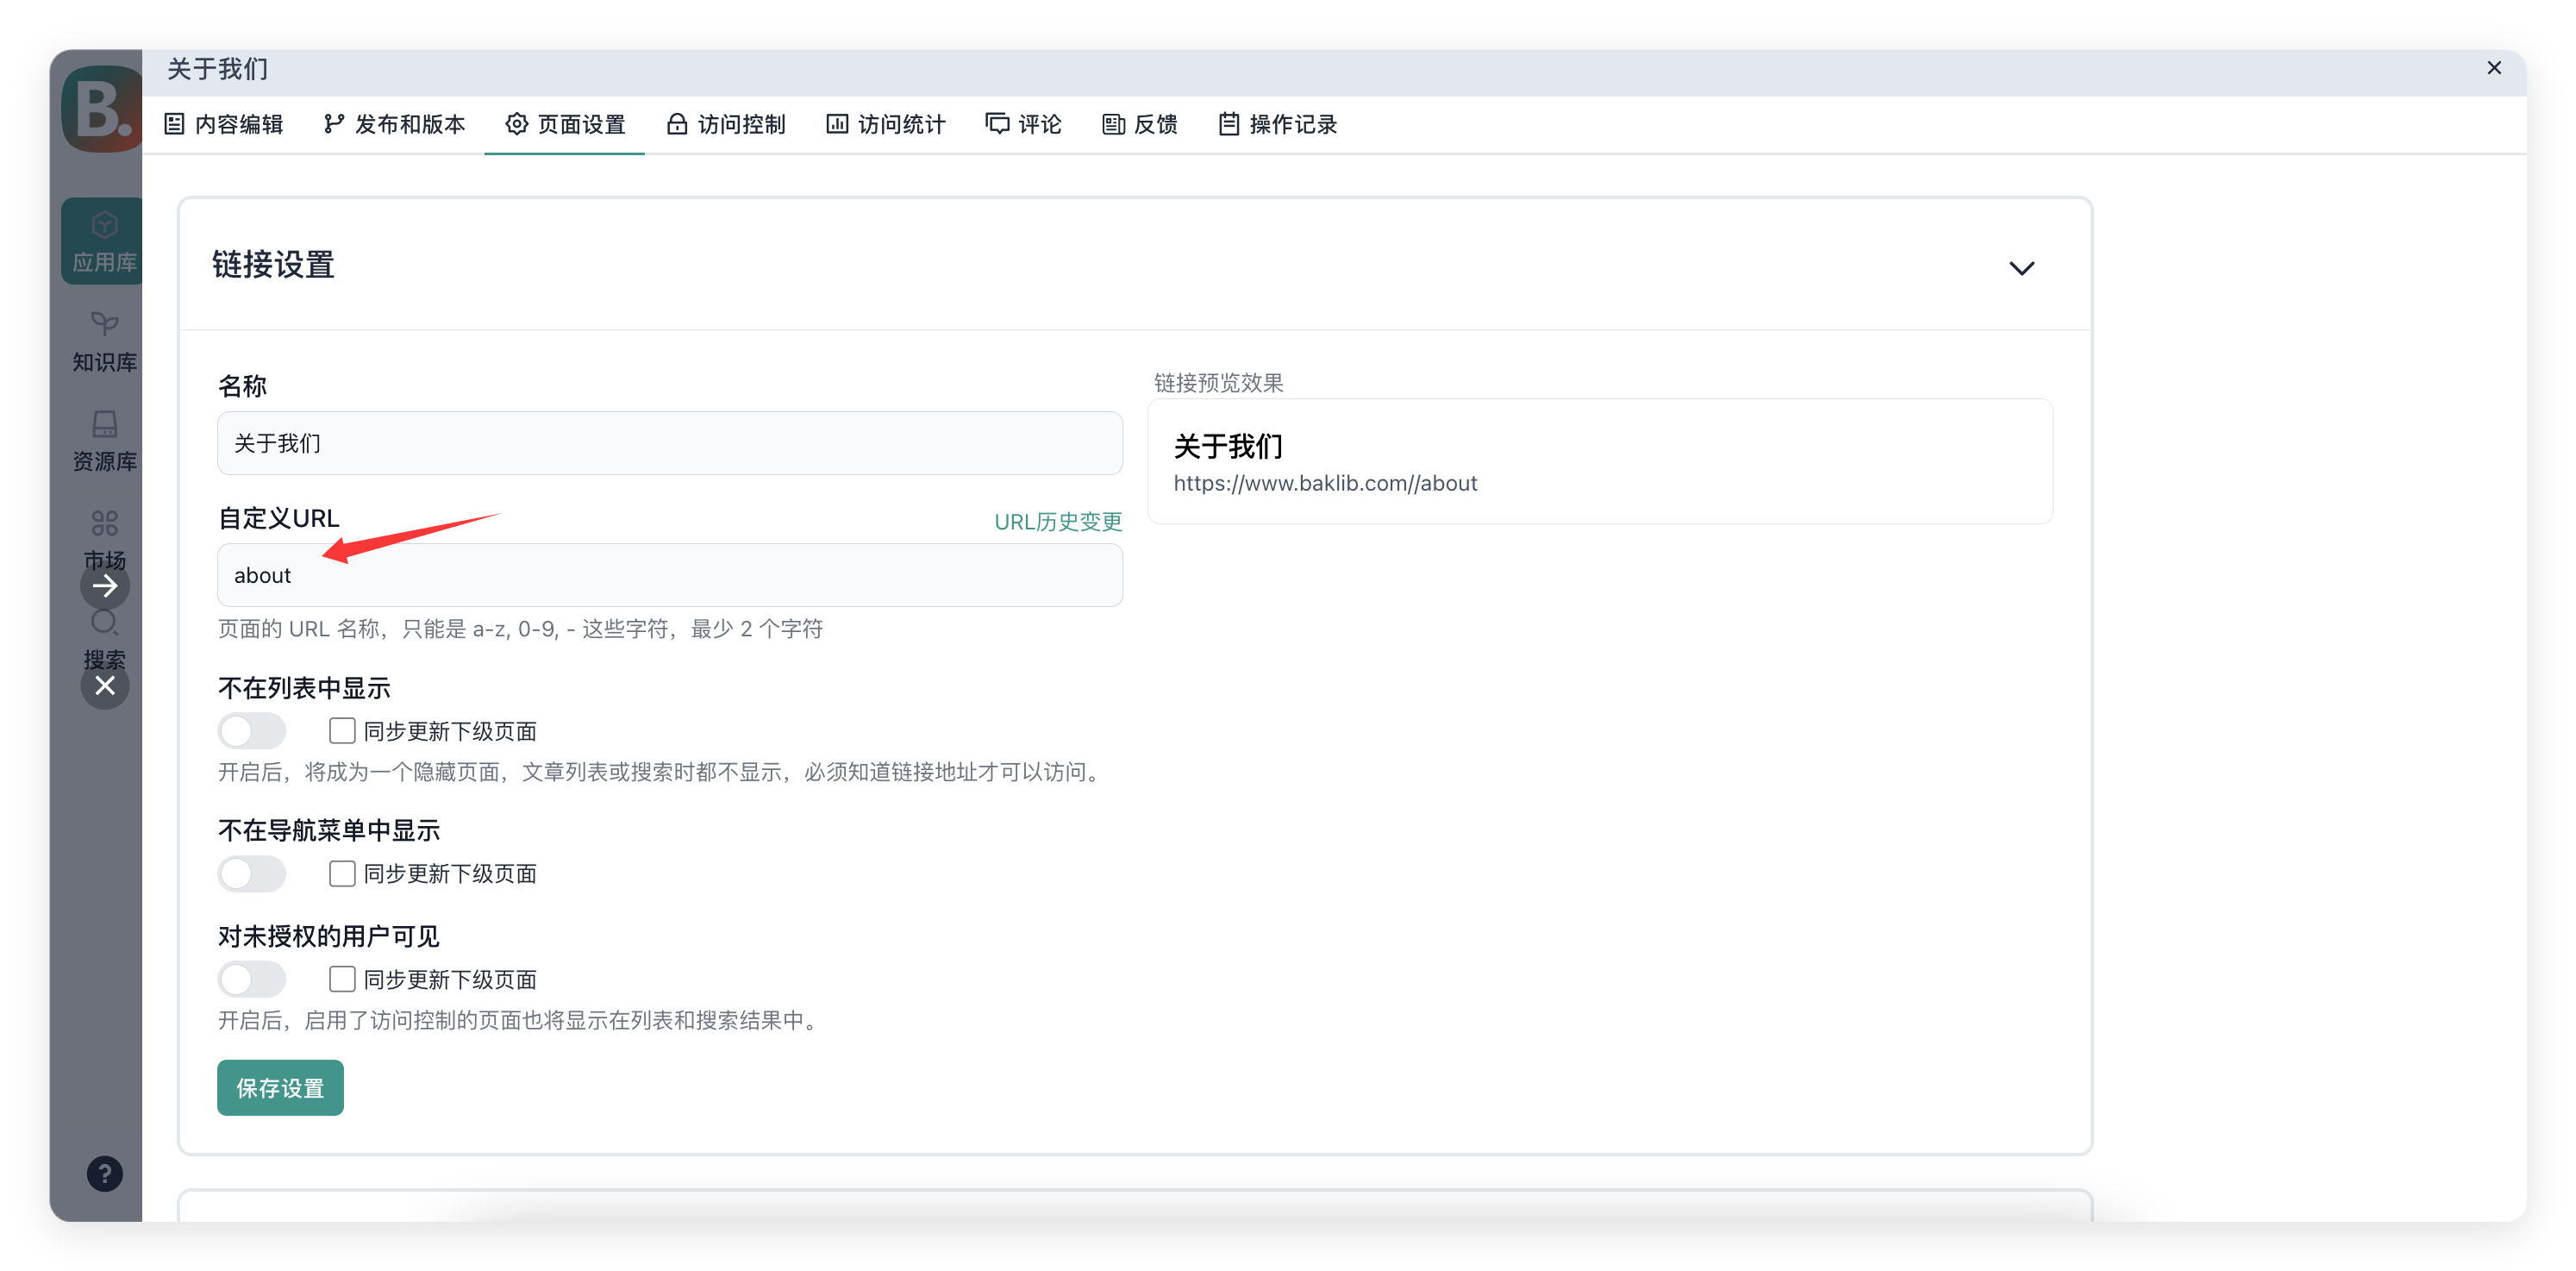Screen dimensions: 2576x1271
Task: Open the URL历史变更 link
Action: (x=1057, y=521)
